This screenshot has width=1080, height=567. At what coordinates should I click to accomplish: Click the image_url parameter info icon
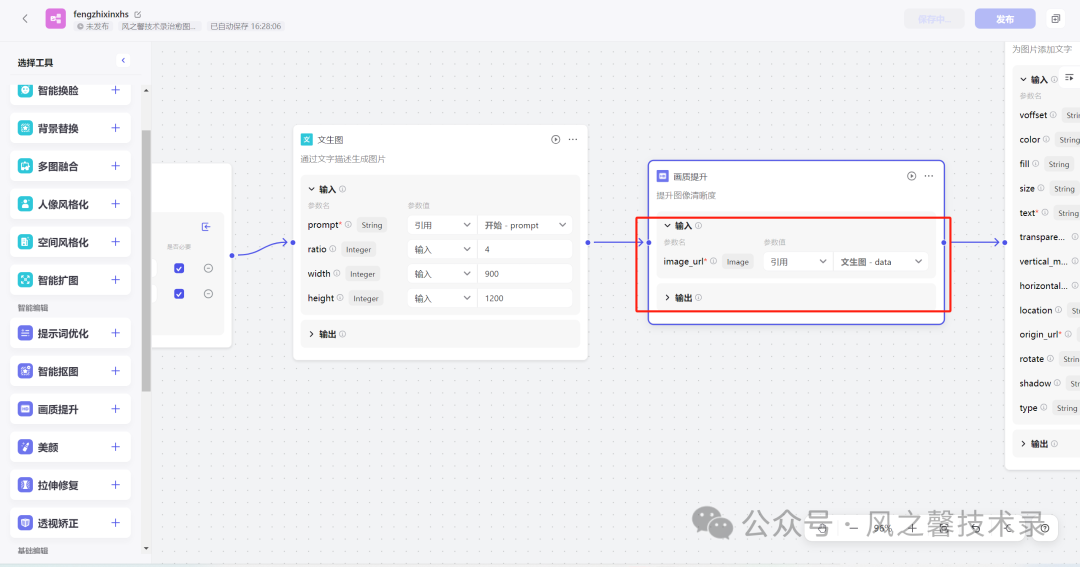pos(714,261)
